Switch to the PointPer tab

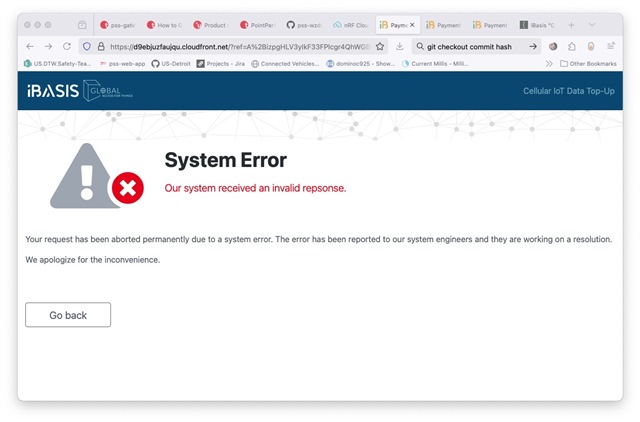(257, 25)
